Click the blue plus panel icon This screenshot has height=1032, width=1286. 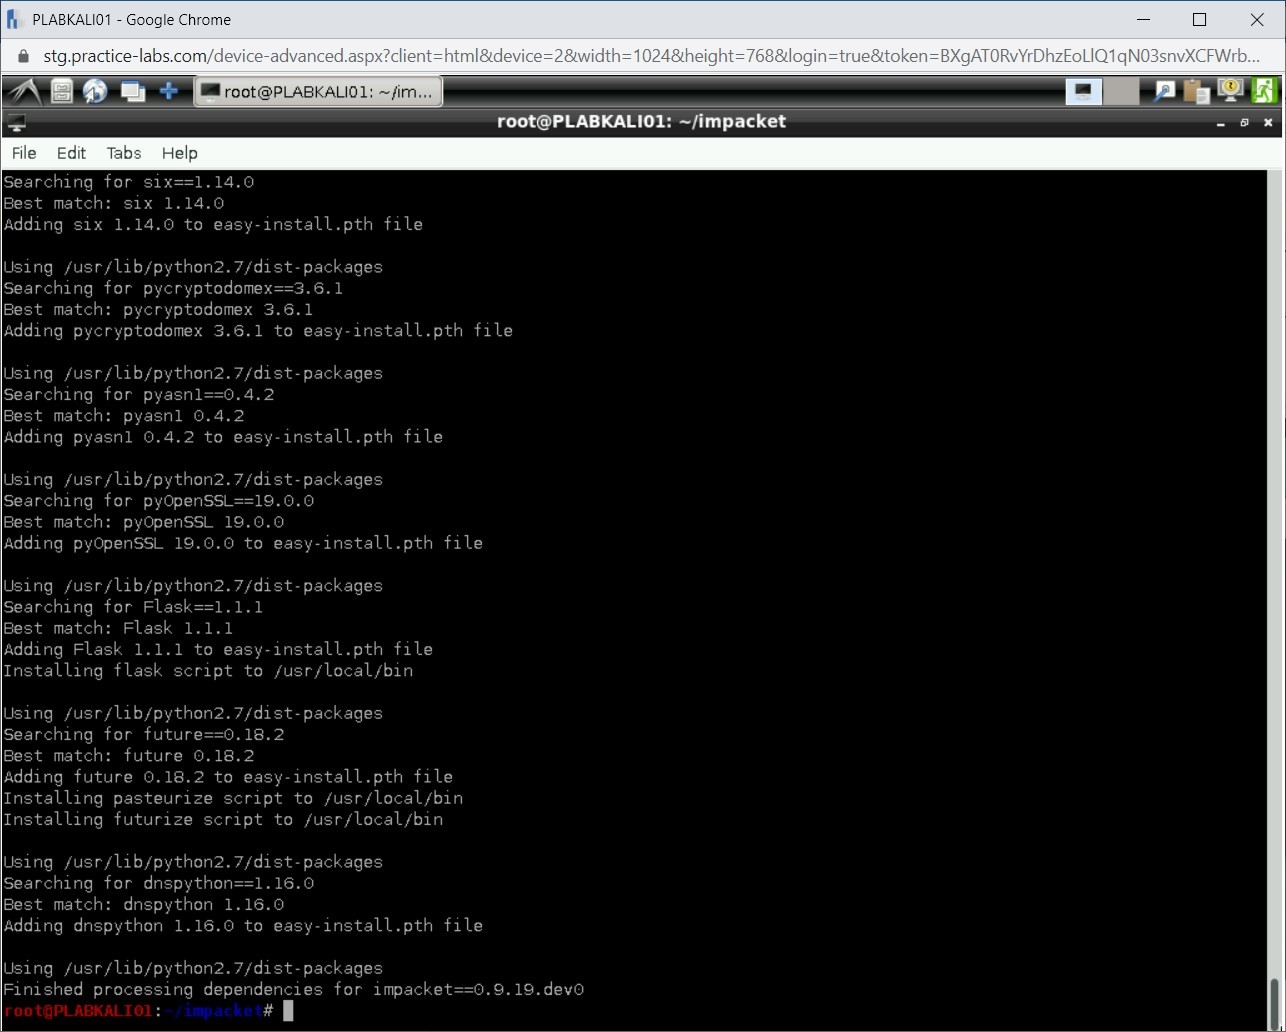click(169, 92)
